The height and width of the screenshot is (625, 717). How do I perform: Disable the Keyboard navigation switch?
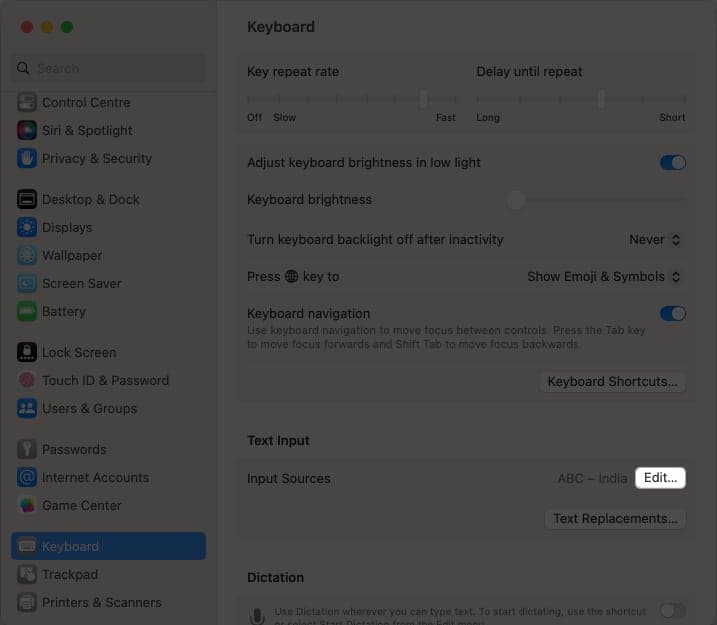click(x=672, y=314)
